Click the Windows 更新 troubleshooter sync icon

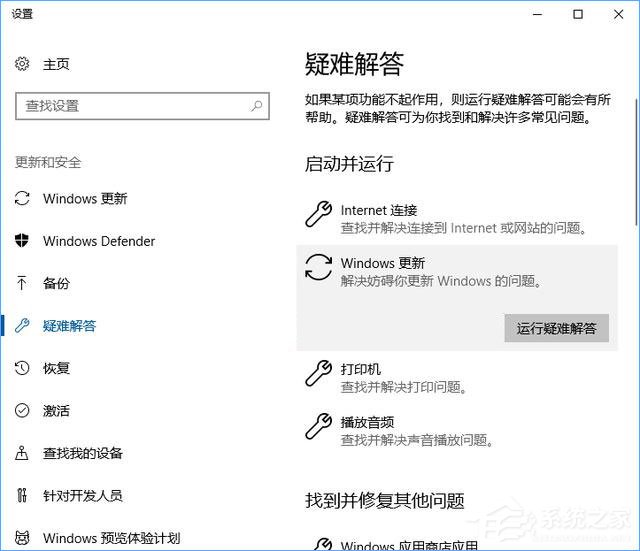(x=318, y=267)
